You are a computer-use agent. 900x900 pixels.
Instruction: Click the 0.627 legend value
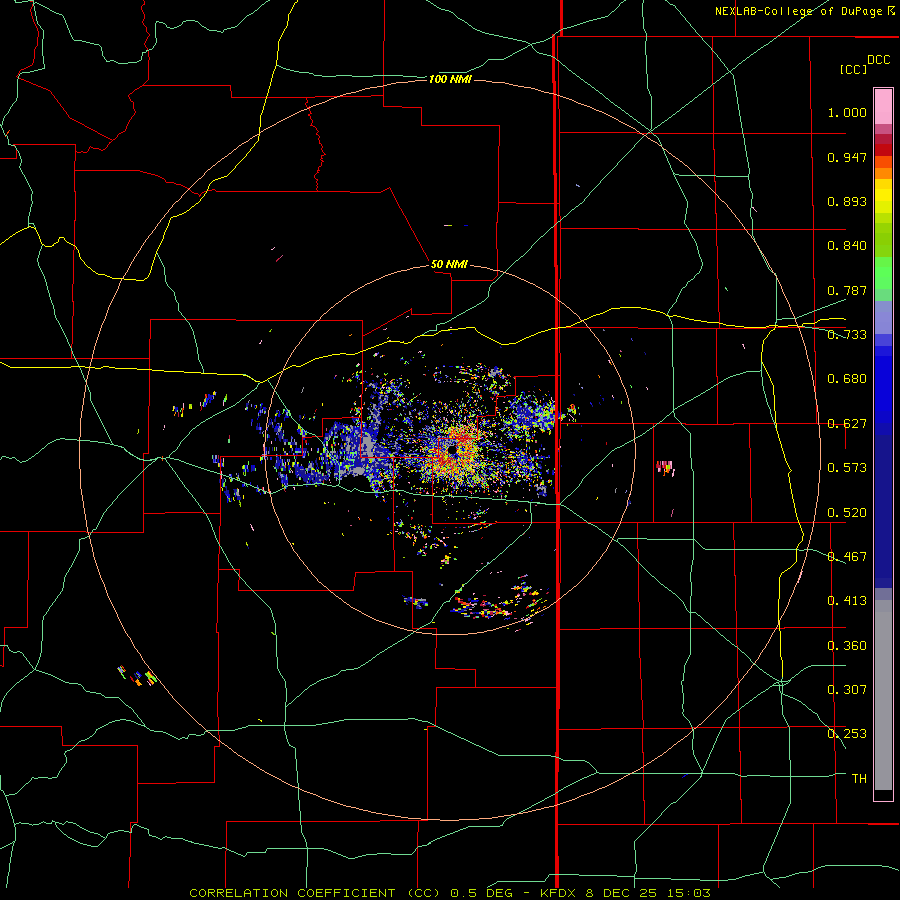[x=847, y=424]
